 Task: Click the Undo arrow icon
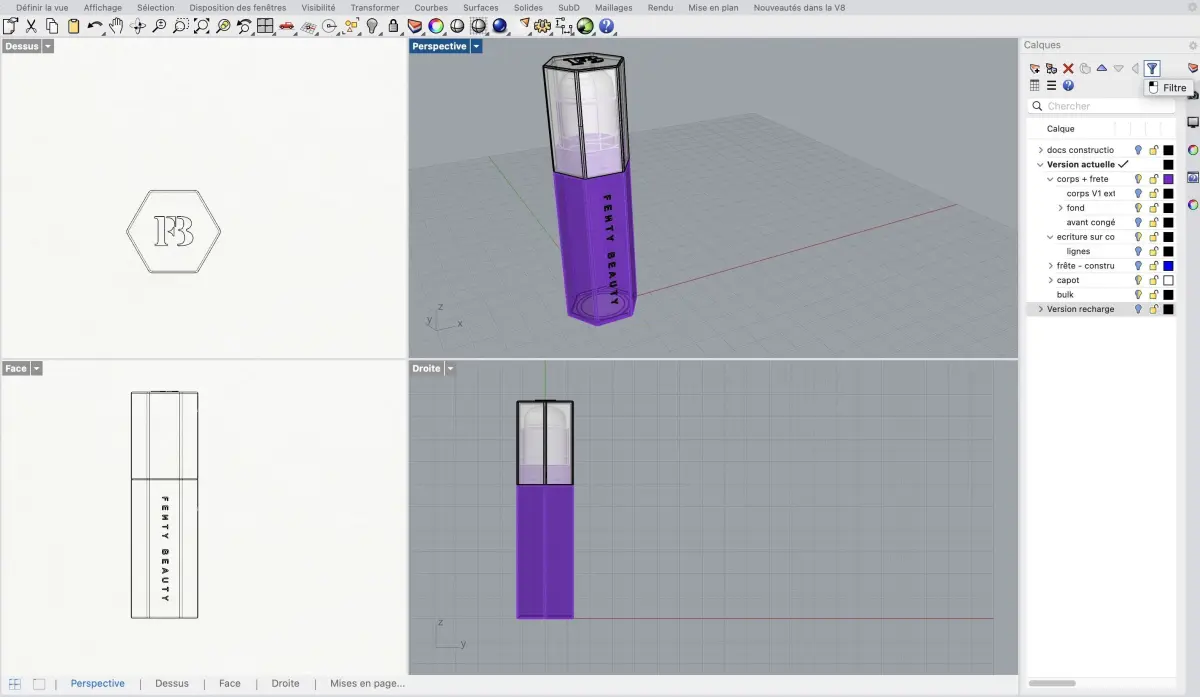(x=95, y=26)
